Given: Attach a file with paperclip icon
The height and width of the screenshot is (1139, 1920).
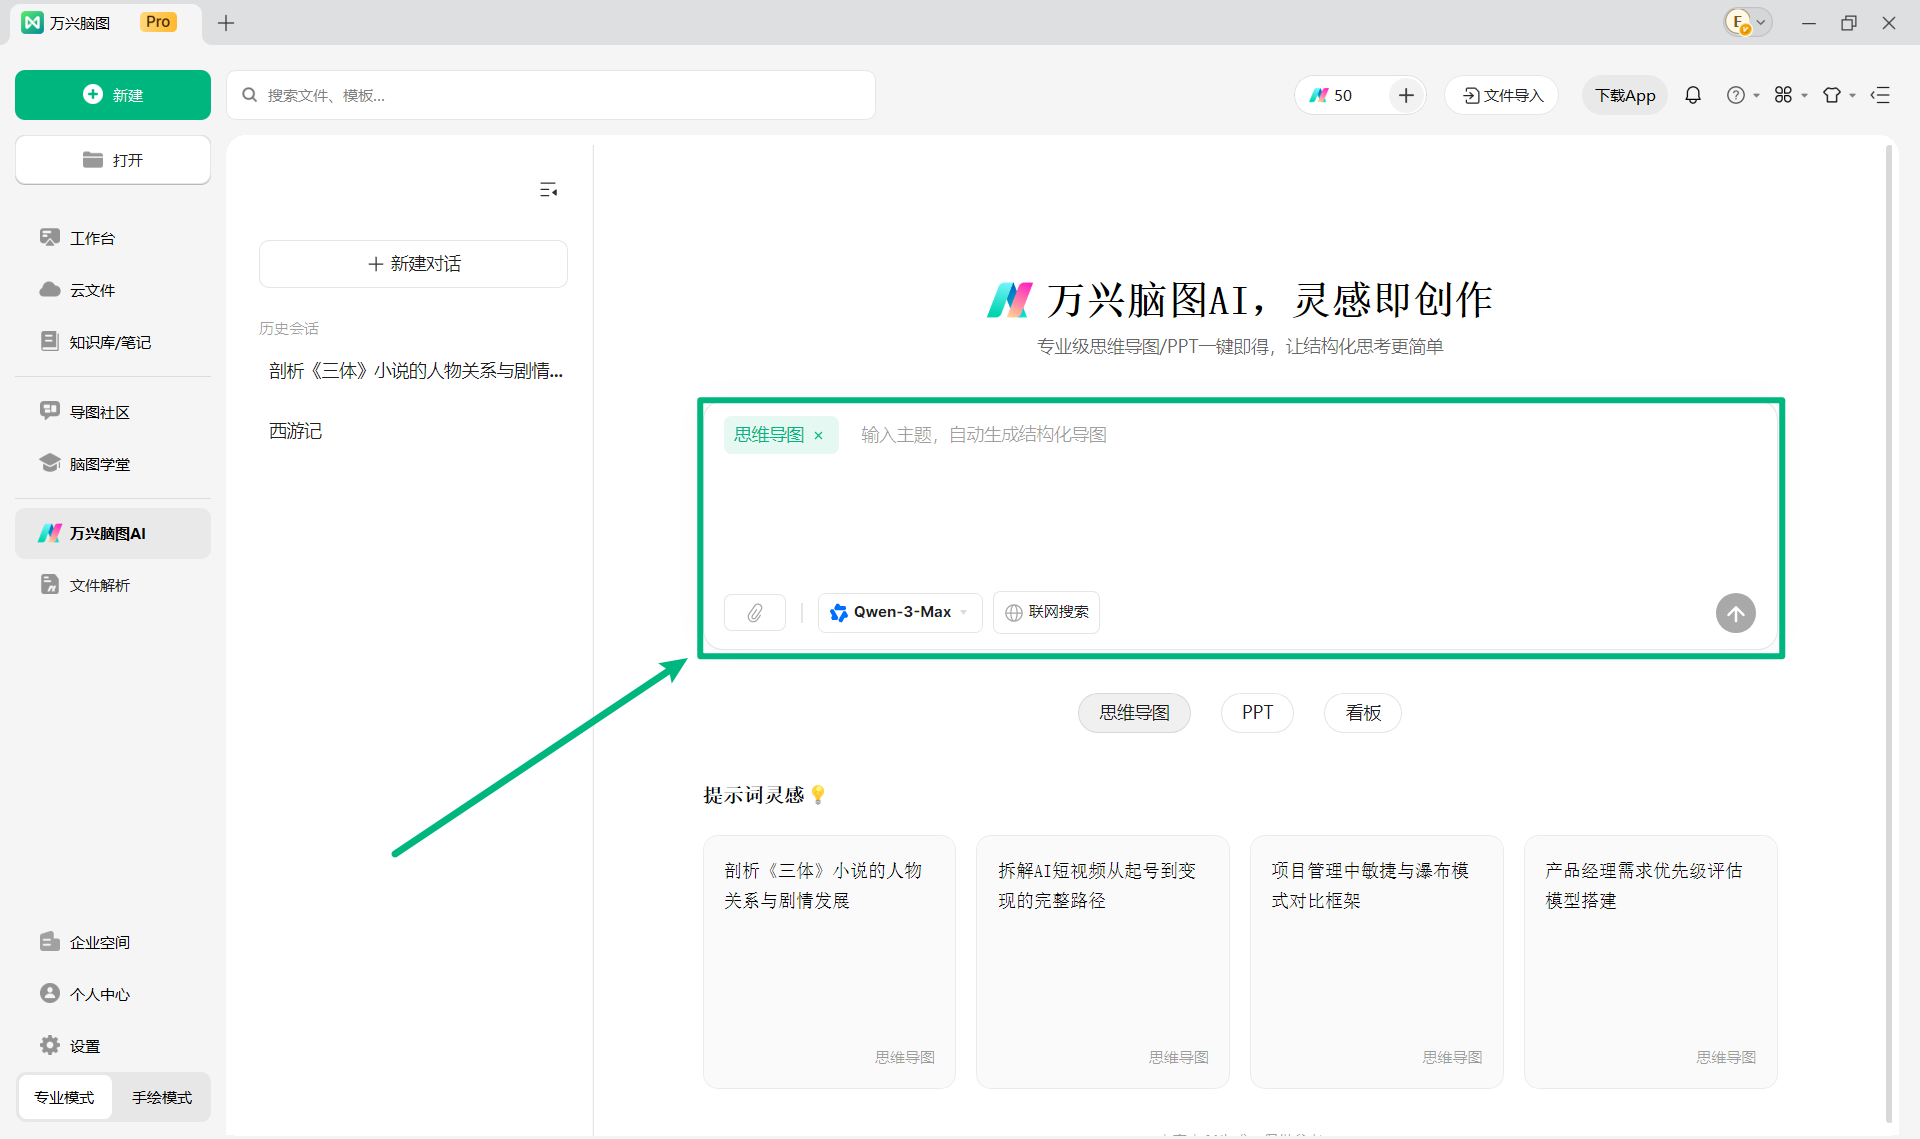Looking at the screenshot, I should click(755, 613).
